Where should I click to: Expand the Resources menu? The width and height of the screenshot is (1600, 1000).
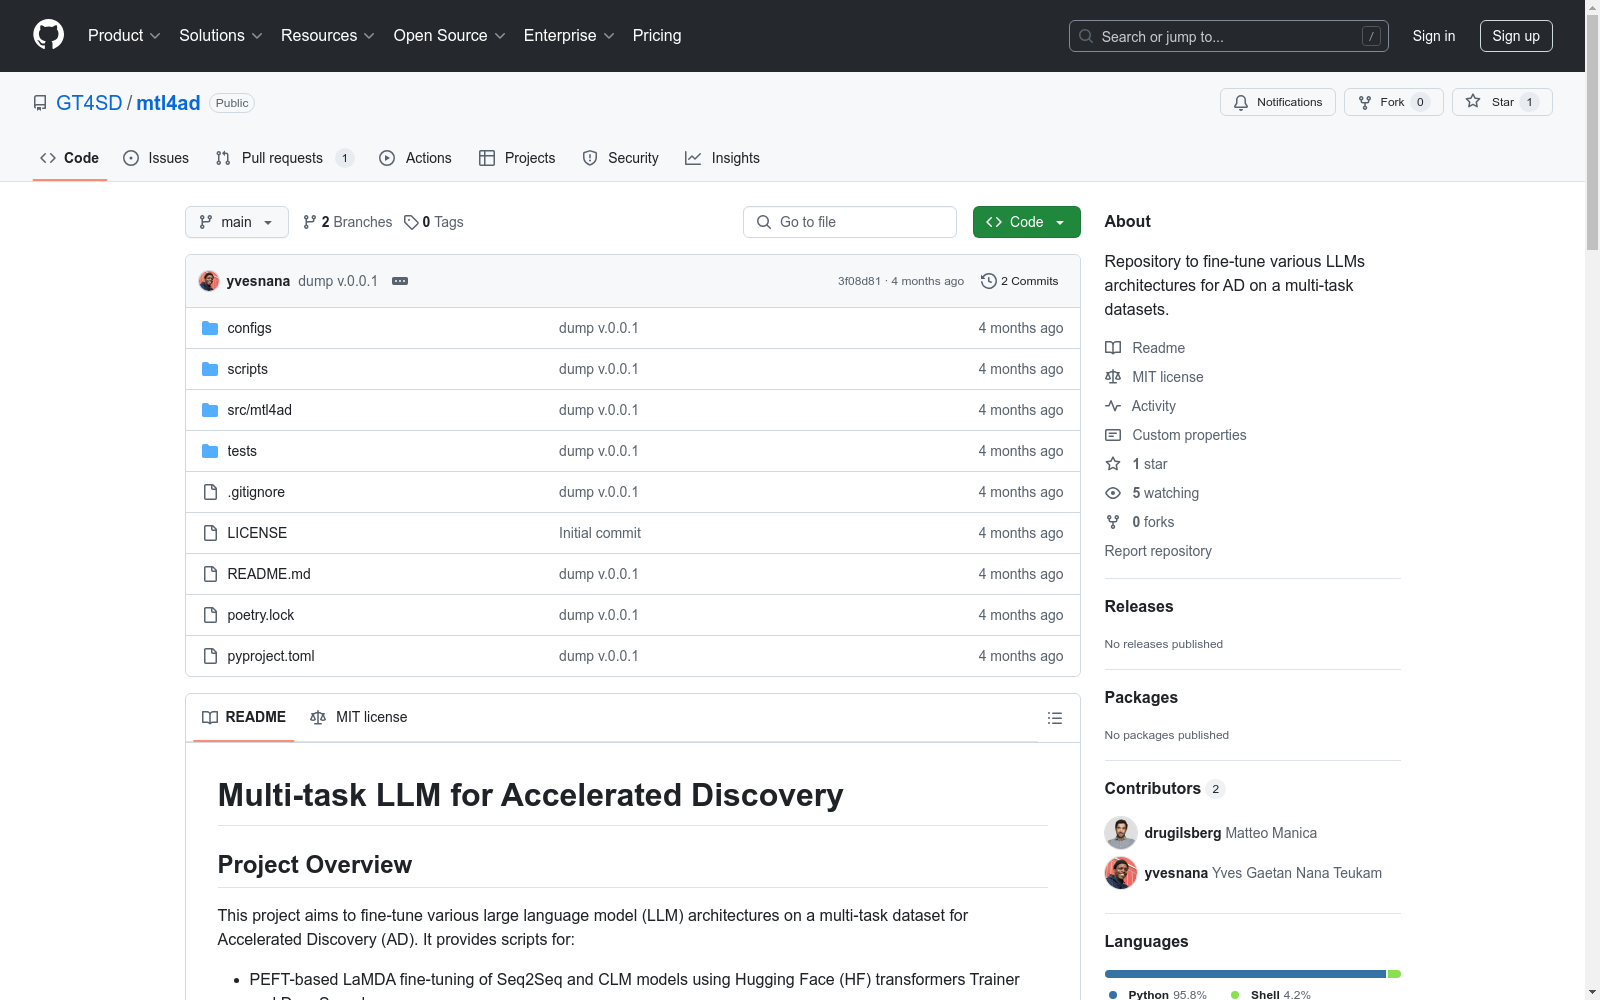pos(328,35)
